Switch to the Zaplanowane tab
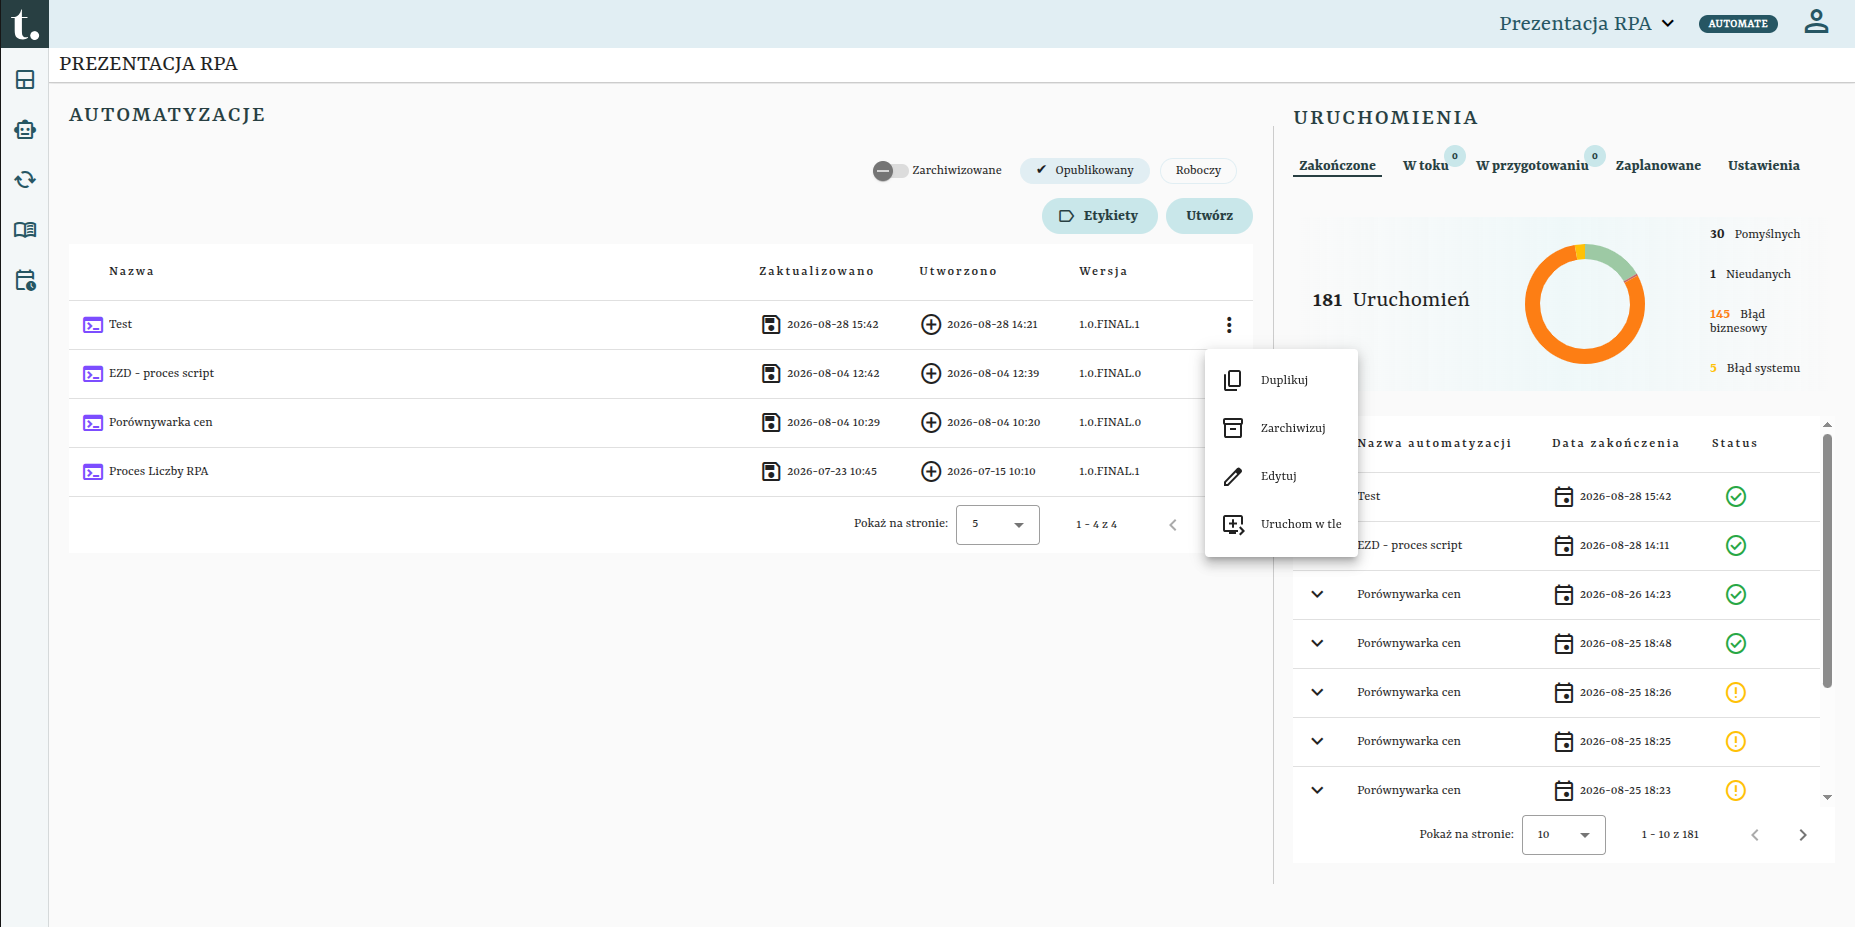1855x927 pixels. point(1658,166)
